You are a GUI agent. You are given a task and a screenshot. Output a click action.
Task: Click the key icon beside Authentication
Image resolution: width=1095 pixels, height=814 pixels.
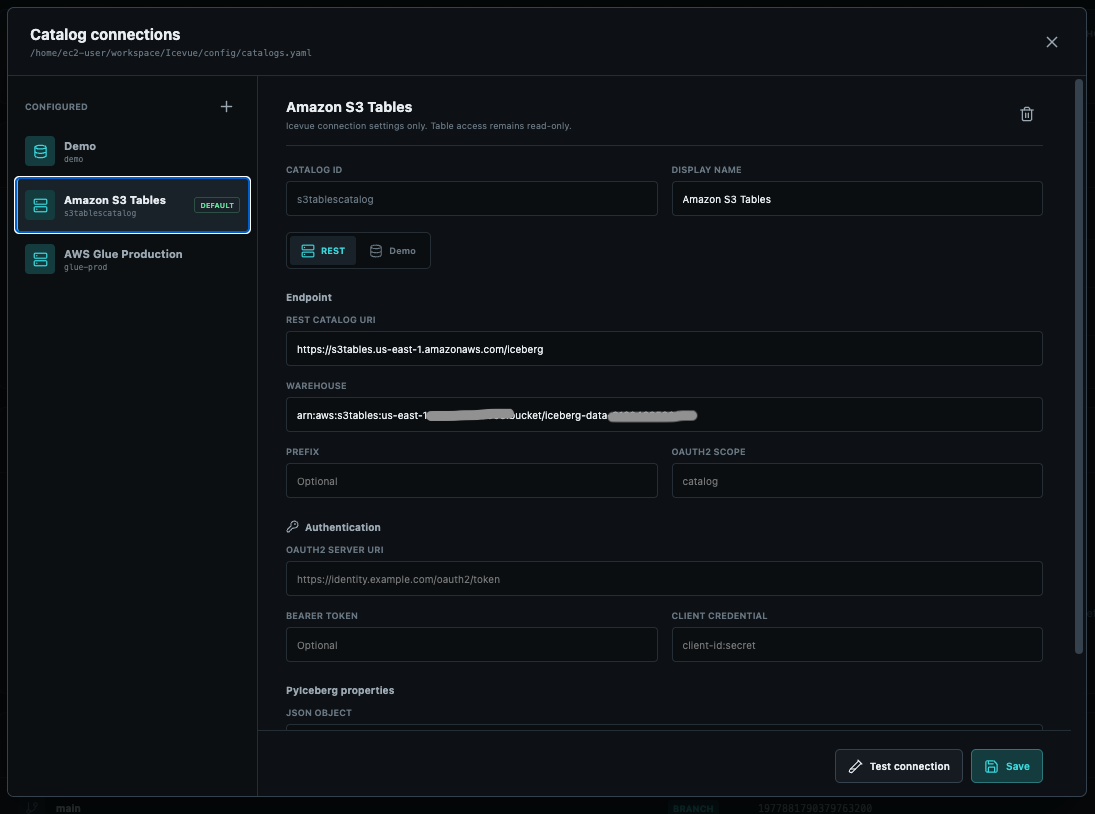tap(293, 526)
